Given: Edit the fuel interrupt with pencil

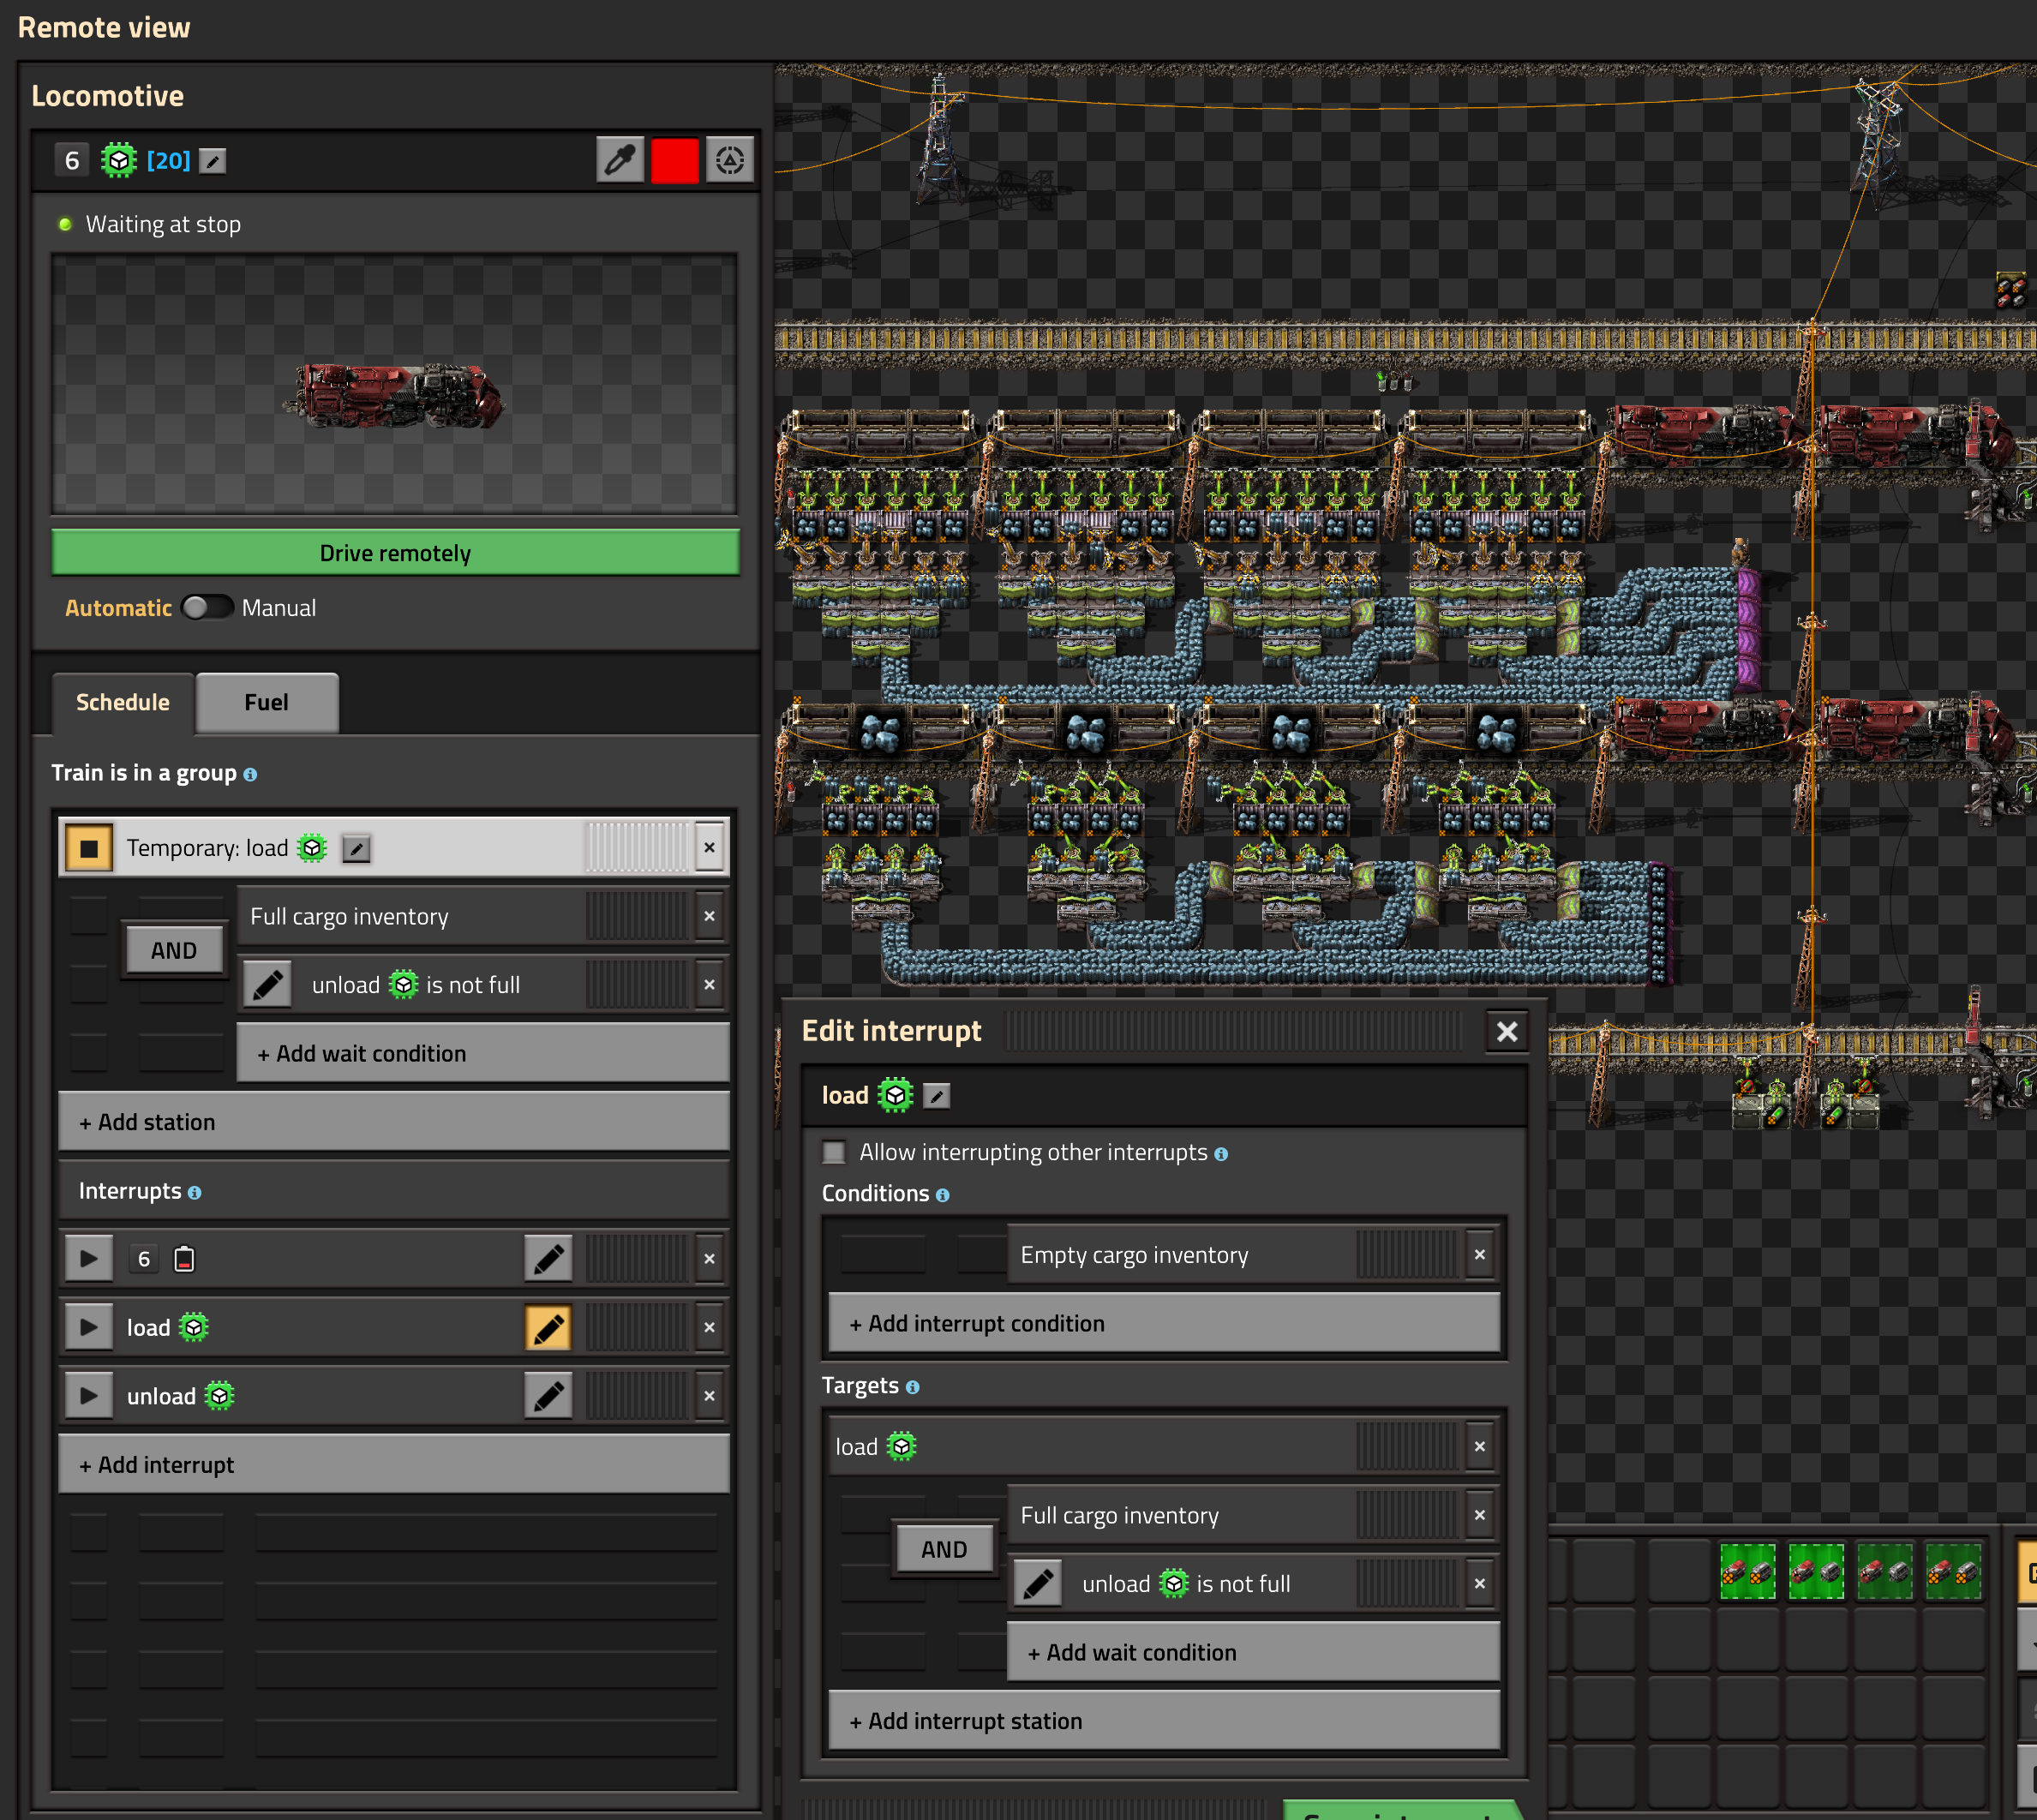Looking at the screenshot, I should [548, 1259].
